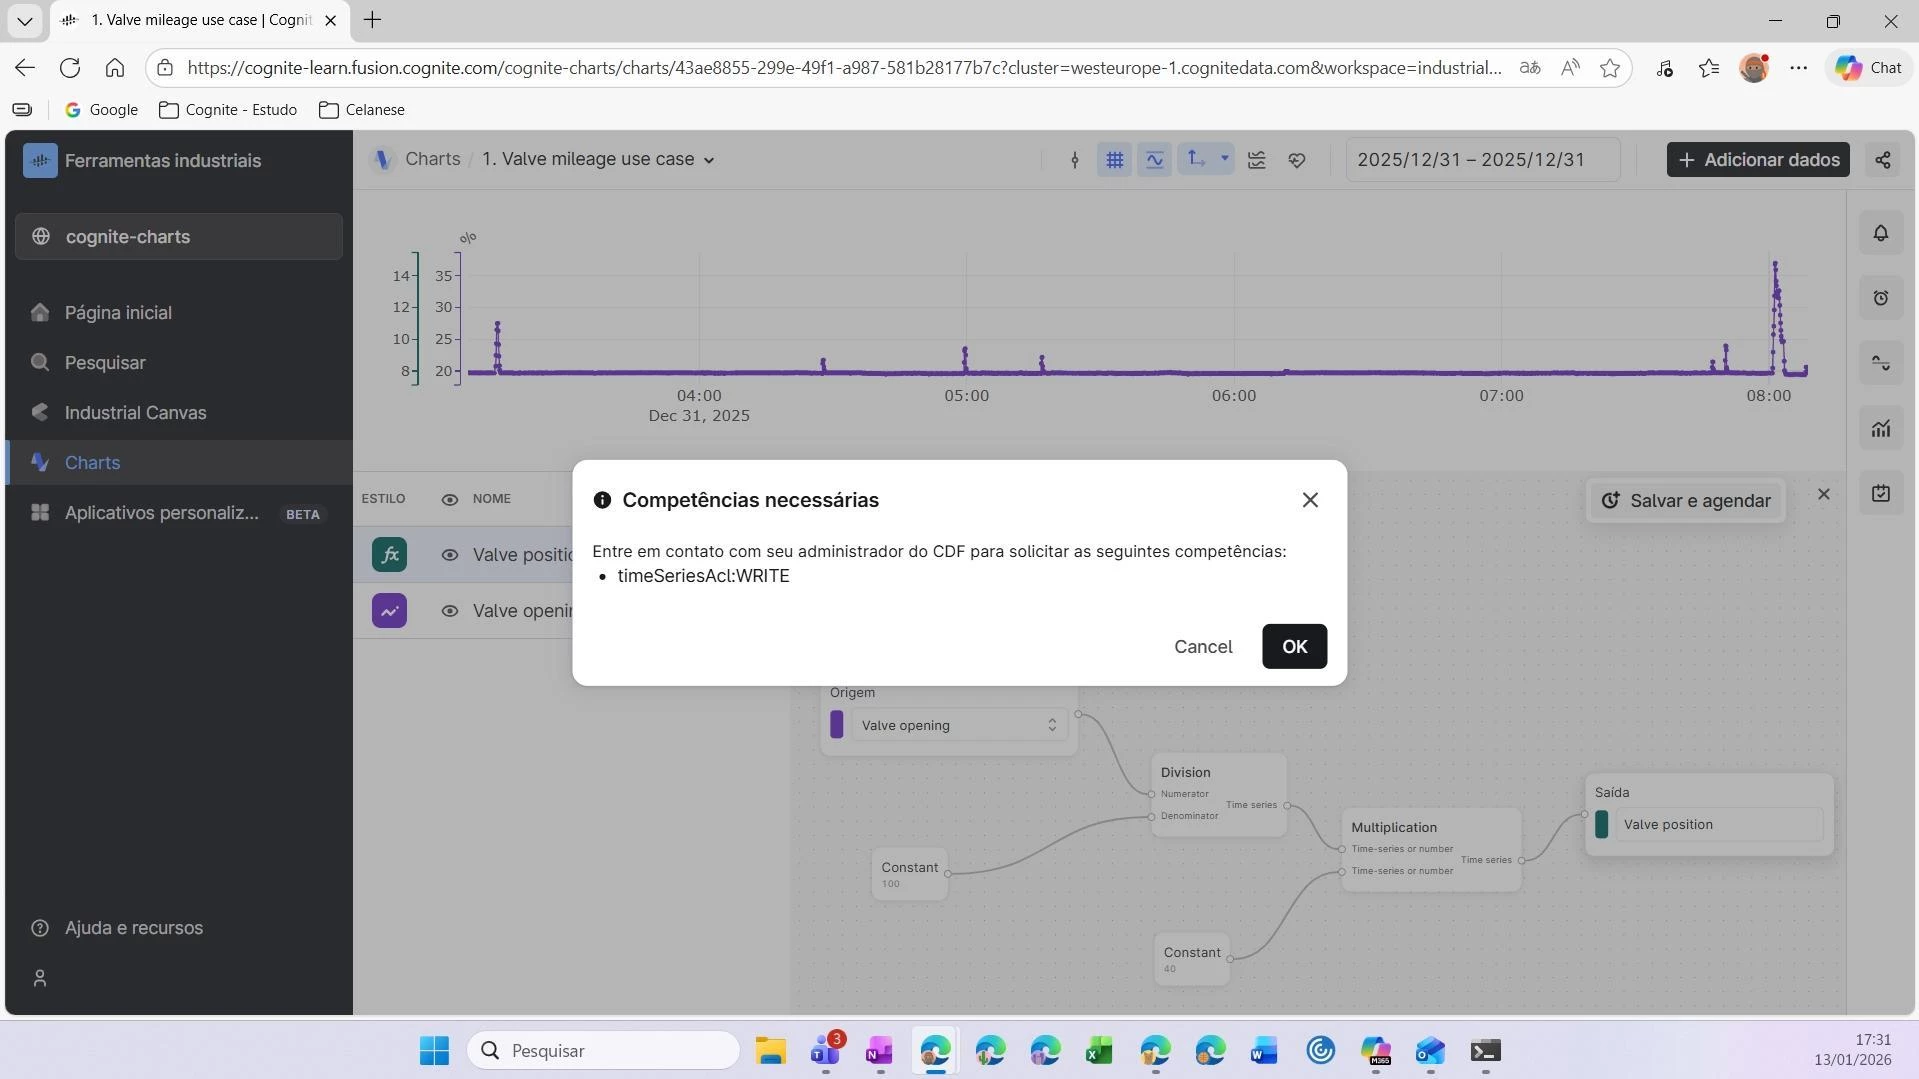
Task: Click the browser home icon
Action: pos(115,68)
